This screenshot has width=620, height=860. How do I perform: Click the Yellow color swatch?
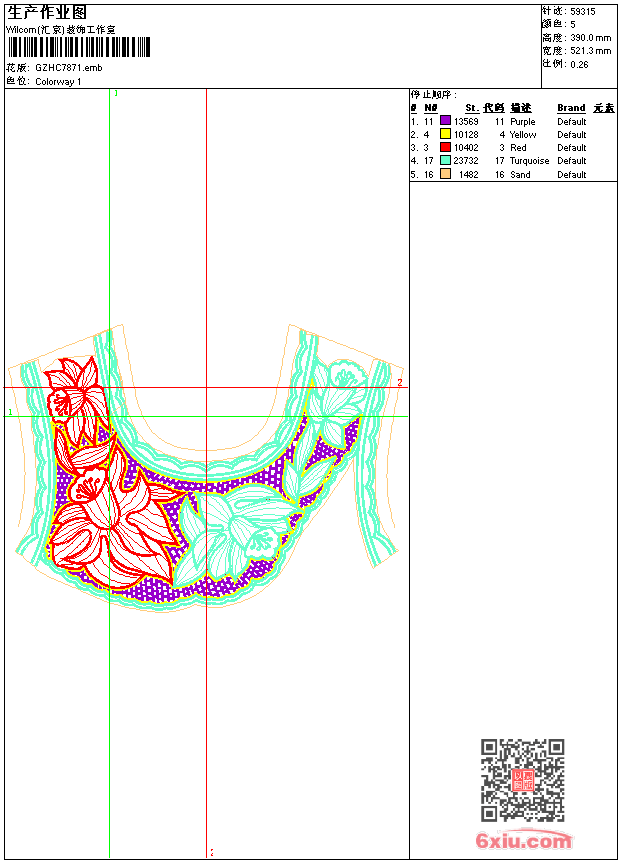click(x=445, y=134)
